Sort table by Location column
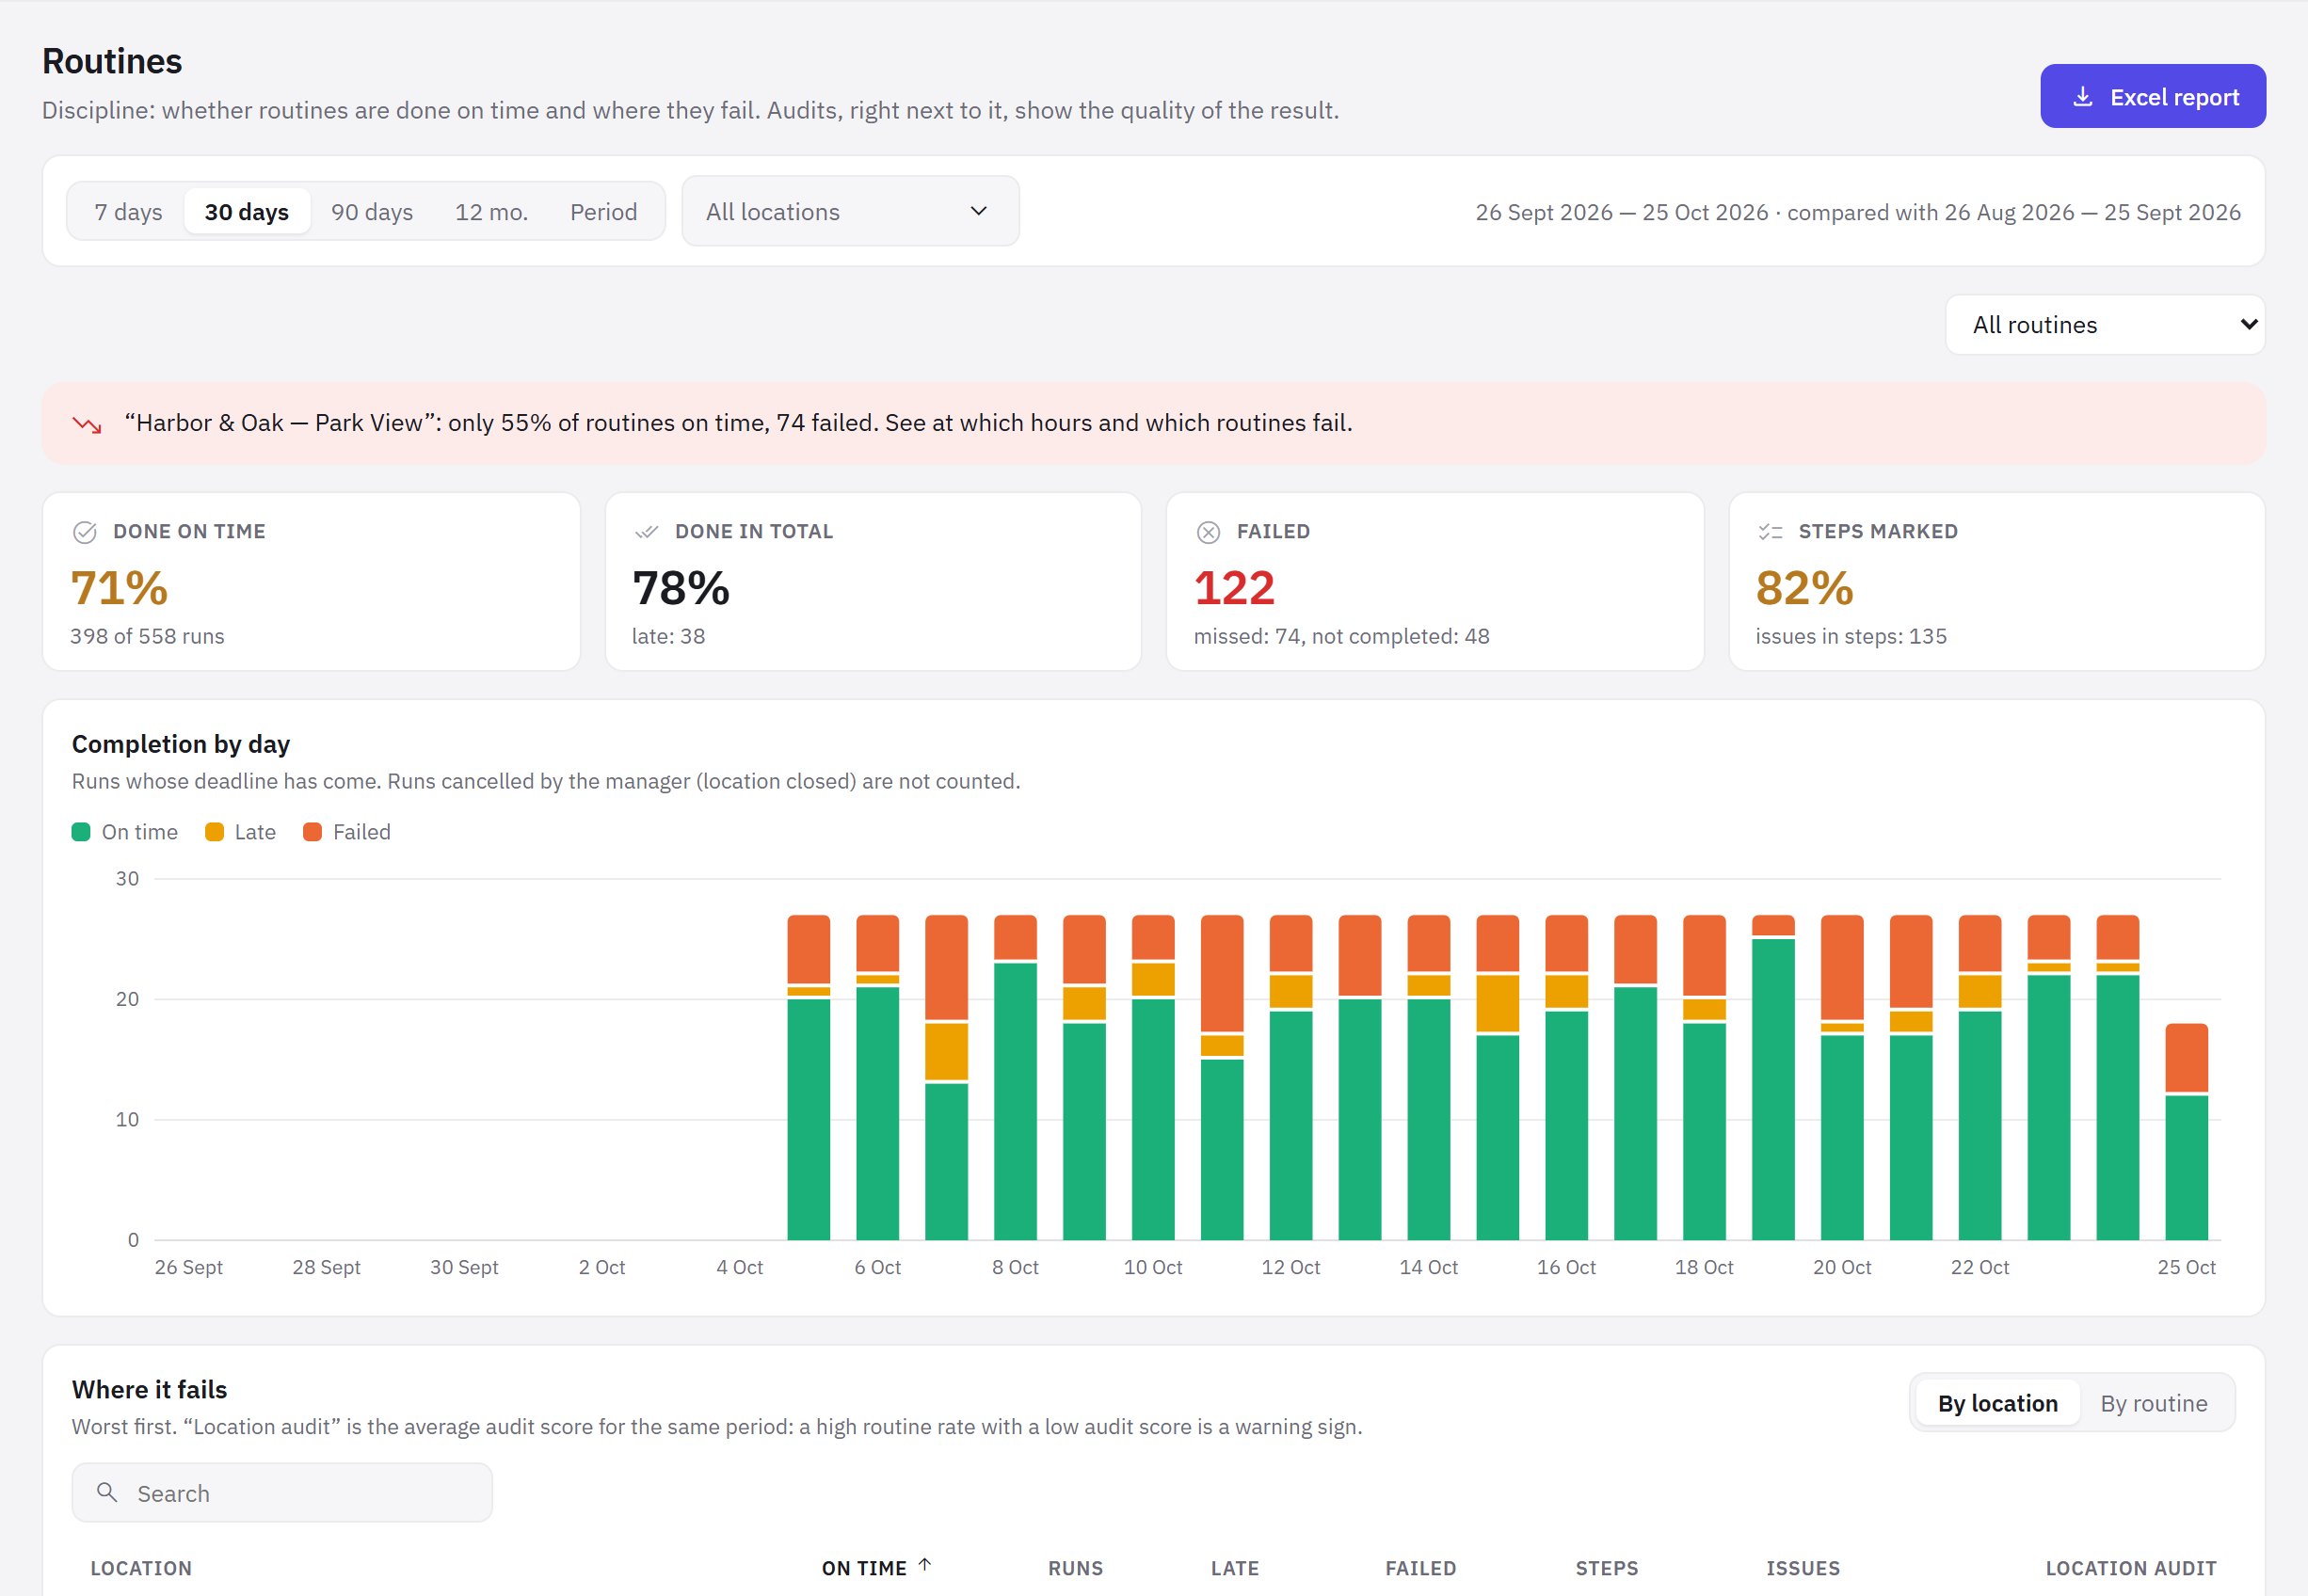2308x1596 pixels. coord(141,1568)
